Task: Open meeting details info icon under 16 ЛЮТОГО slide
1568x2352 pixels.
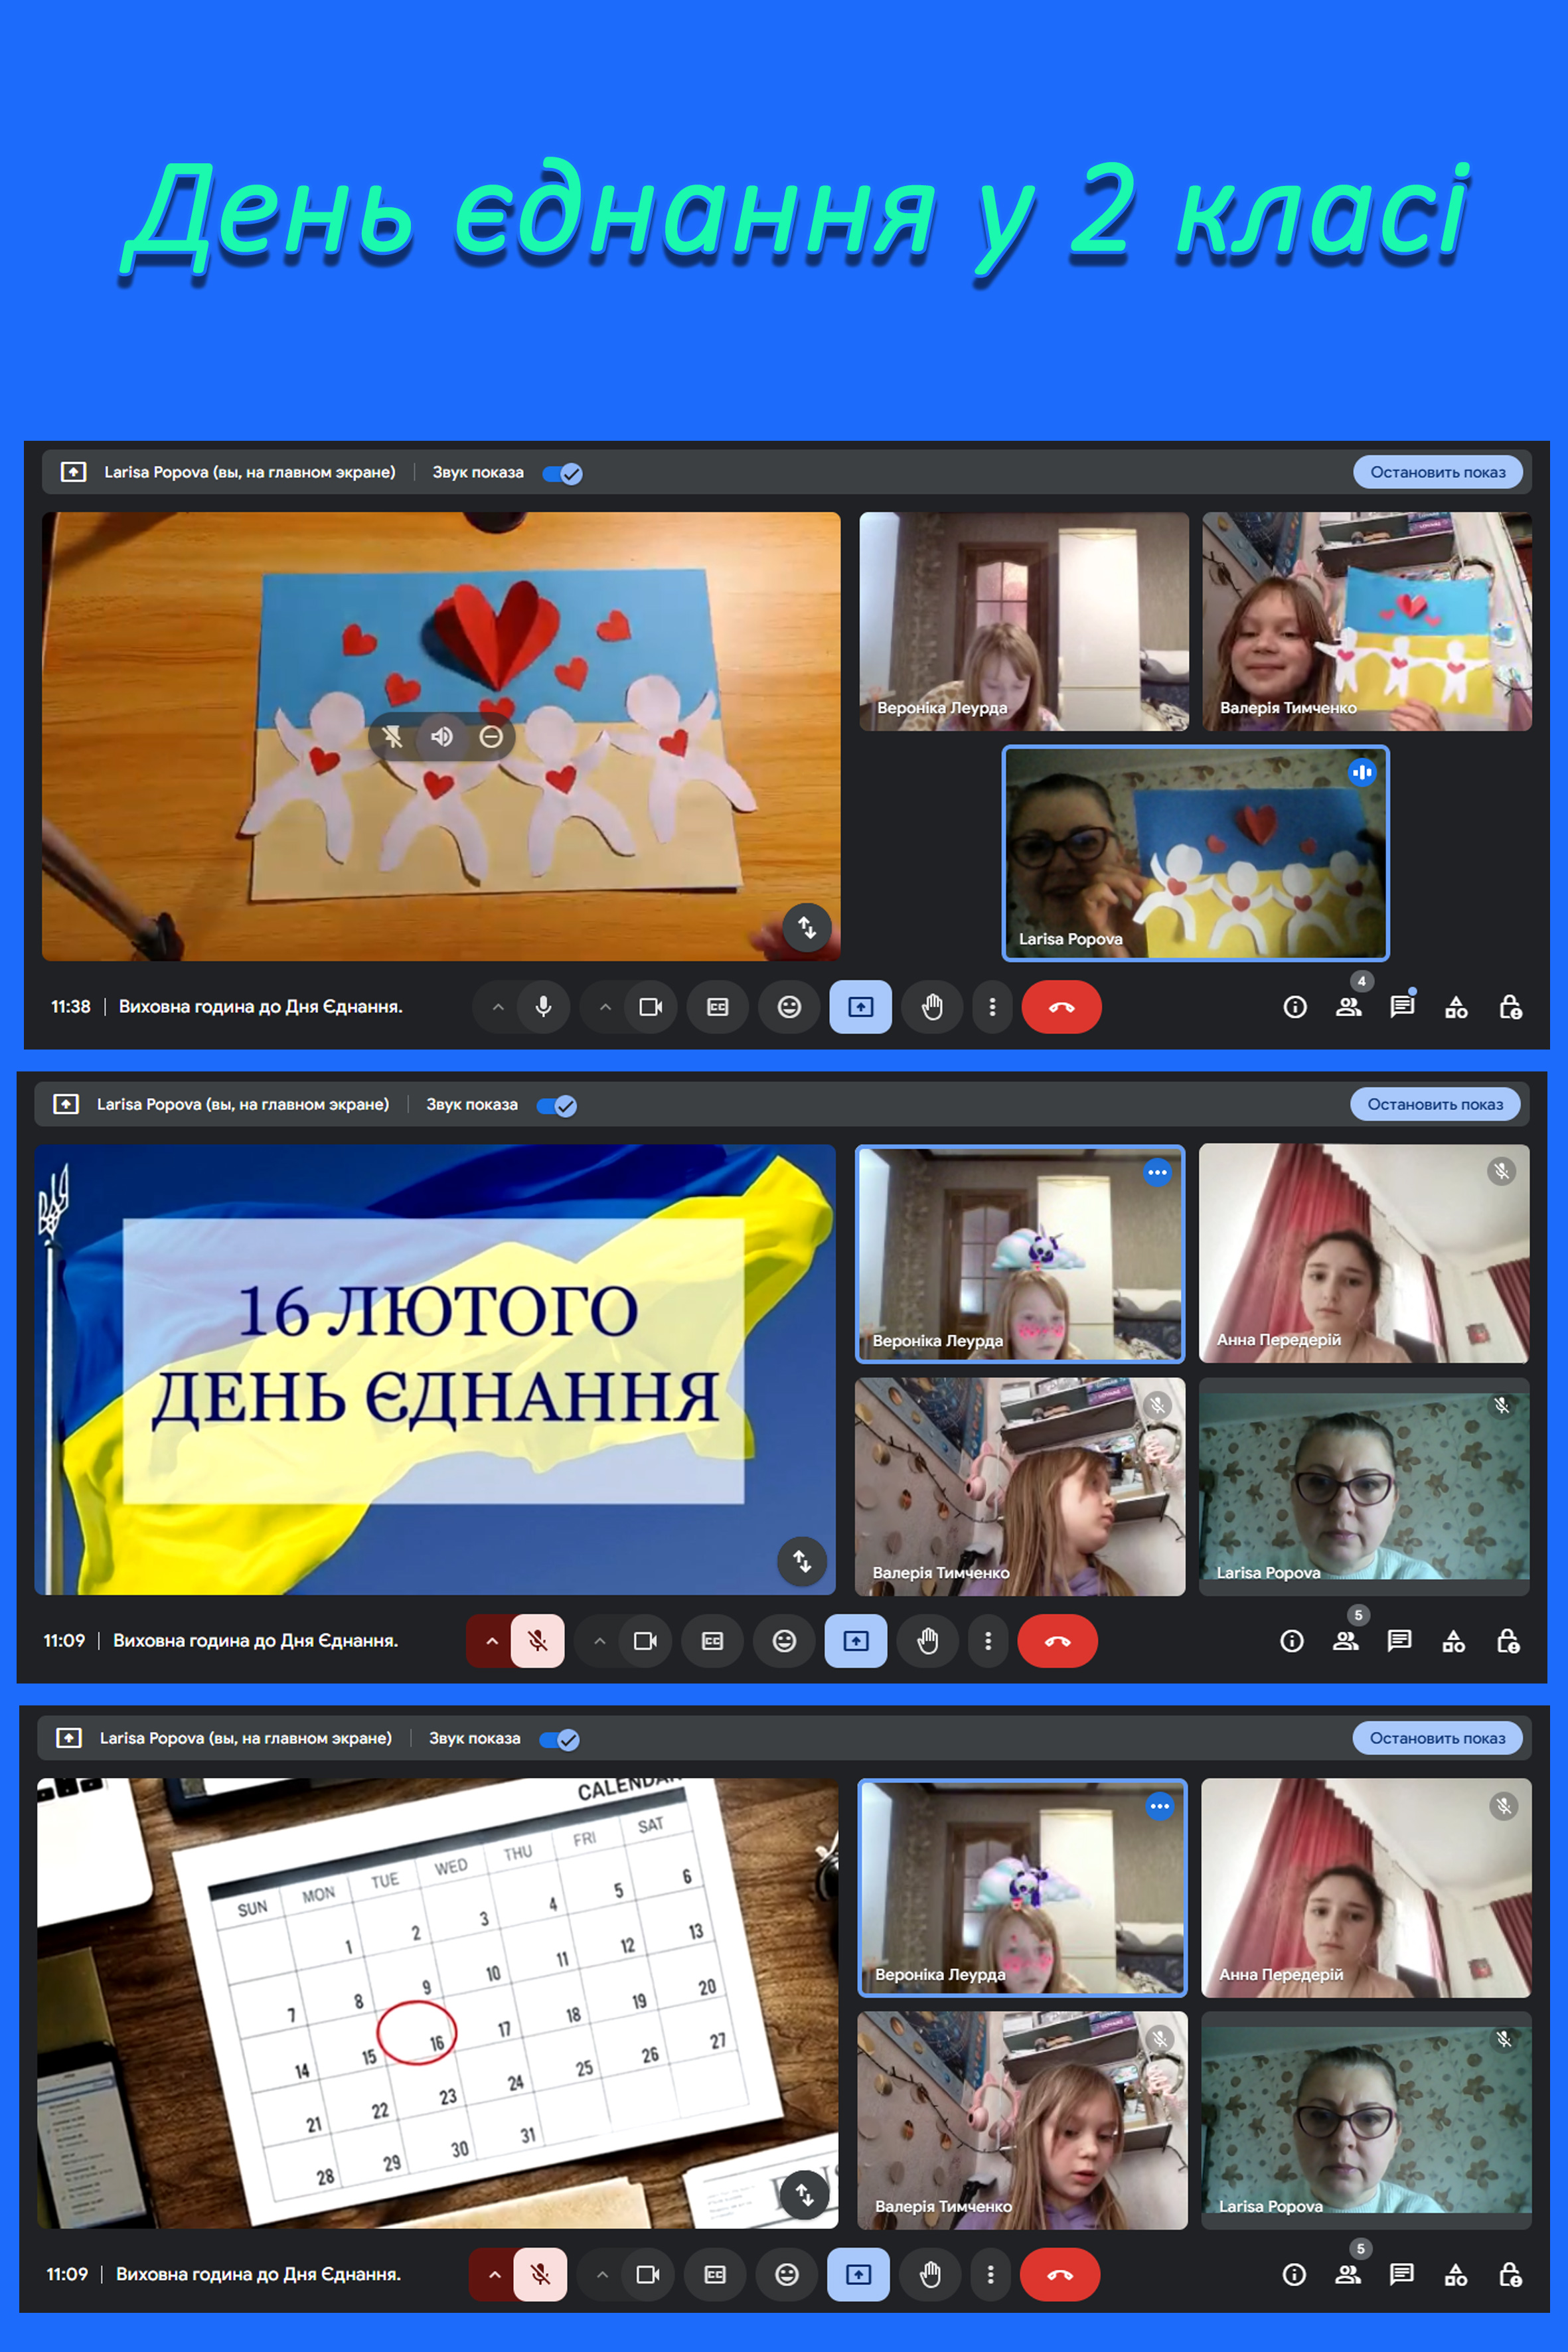Action: tap(1292, 1641)
